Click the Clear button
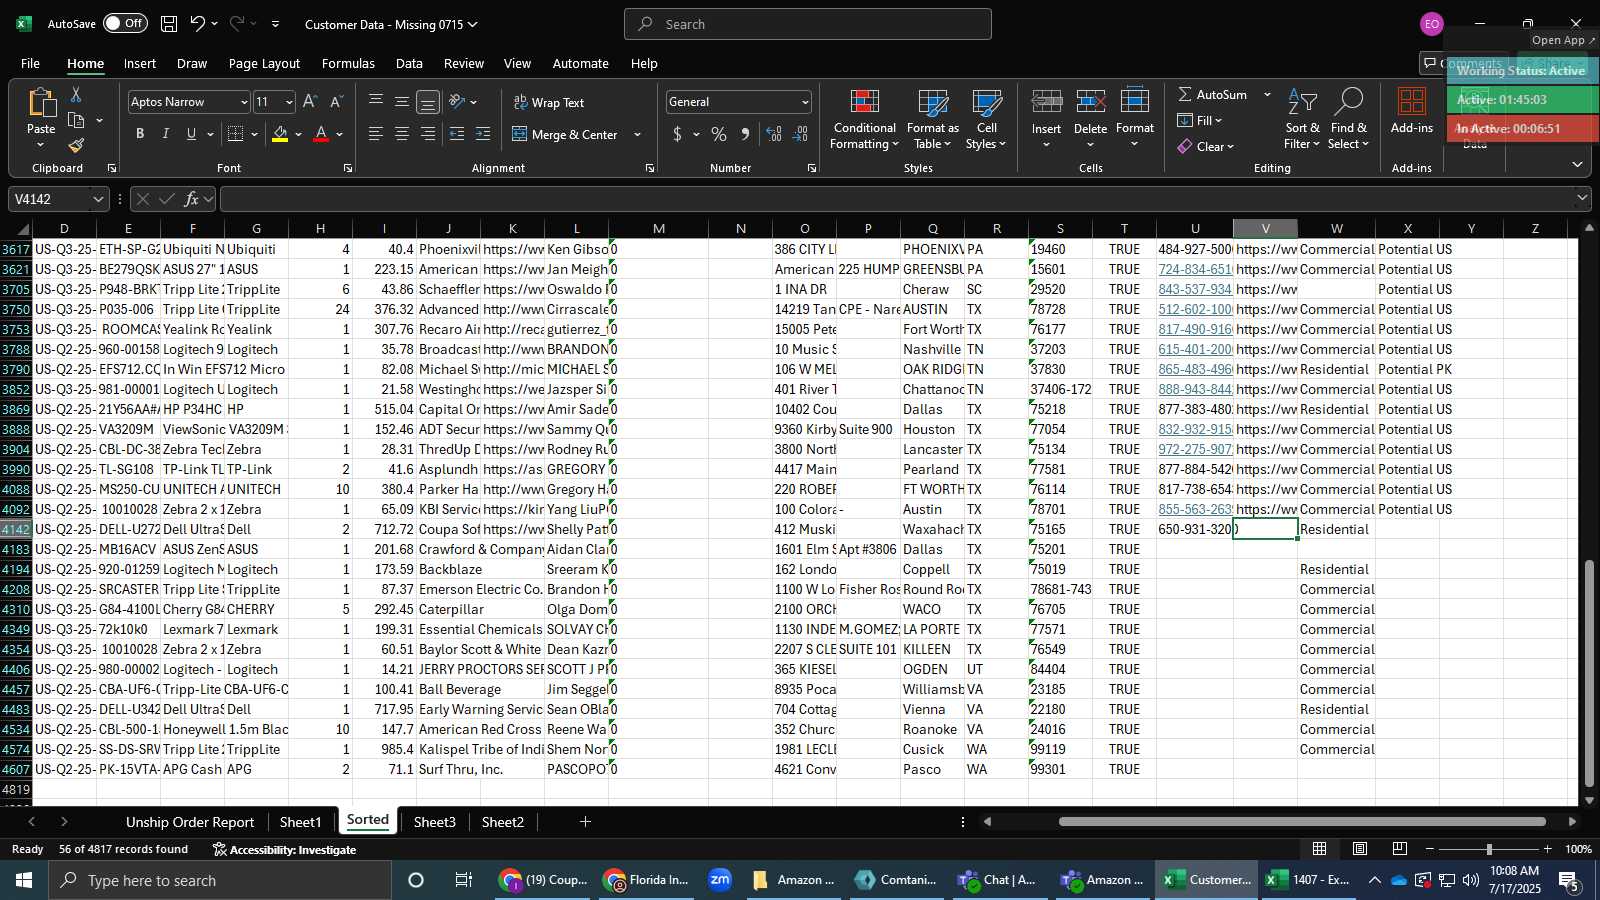 (x=1207, y=146)
